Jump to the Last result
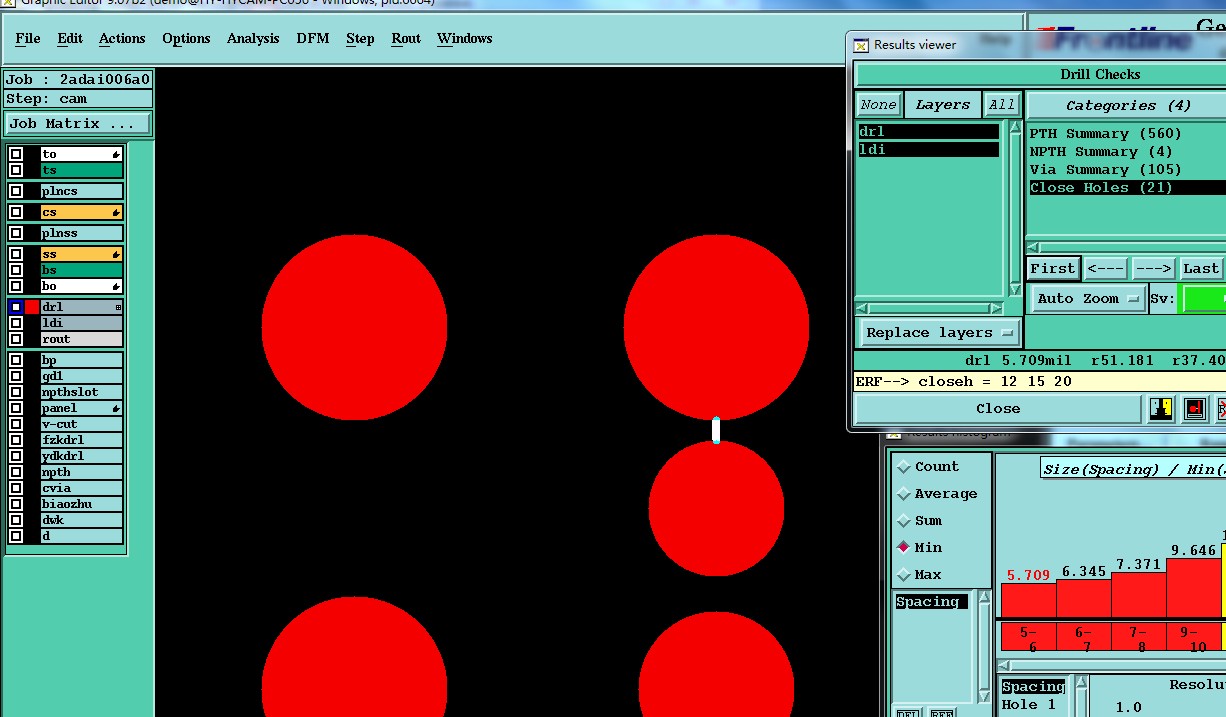This screenshot has height=717, width=1226. [1201, 268]
